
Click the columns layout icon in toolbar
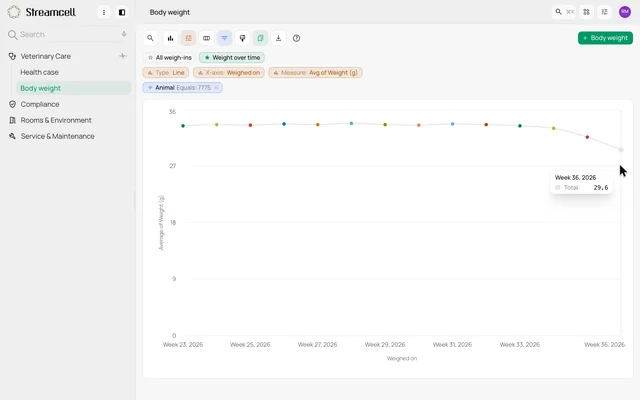[207, 38]
